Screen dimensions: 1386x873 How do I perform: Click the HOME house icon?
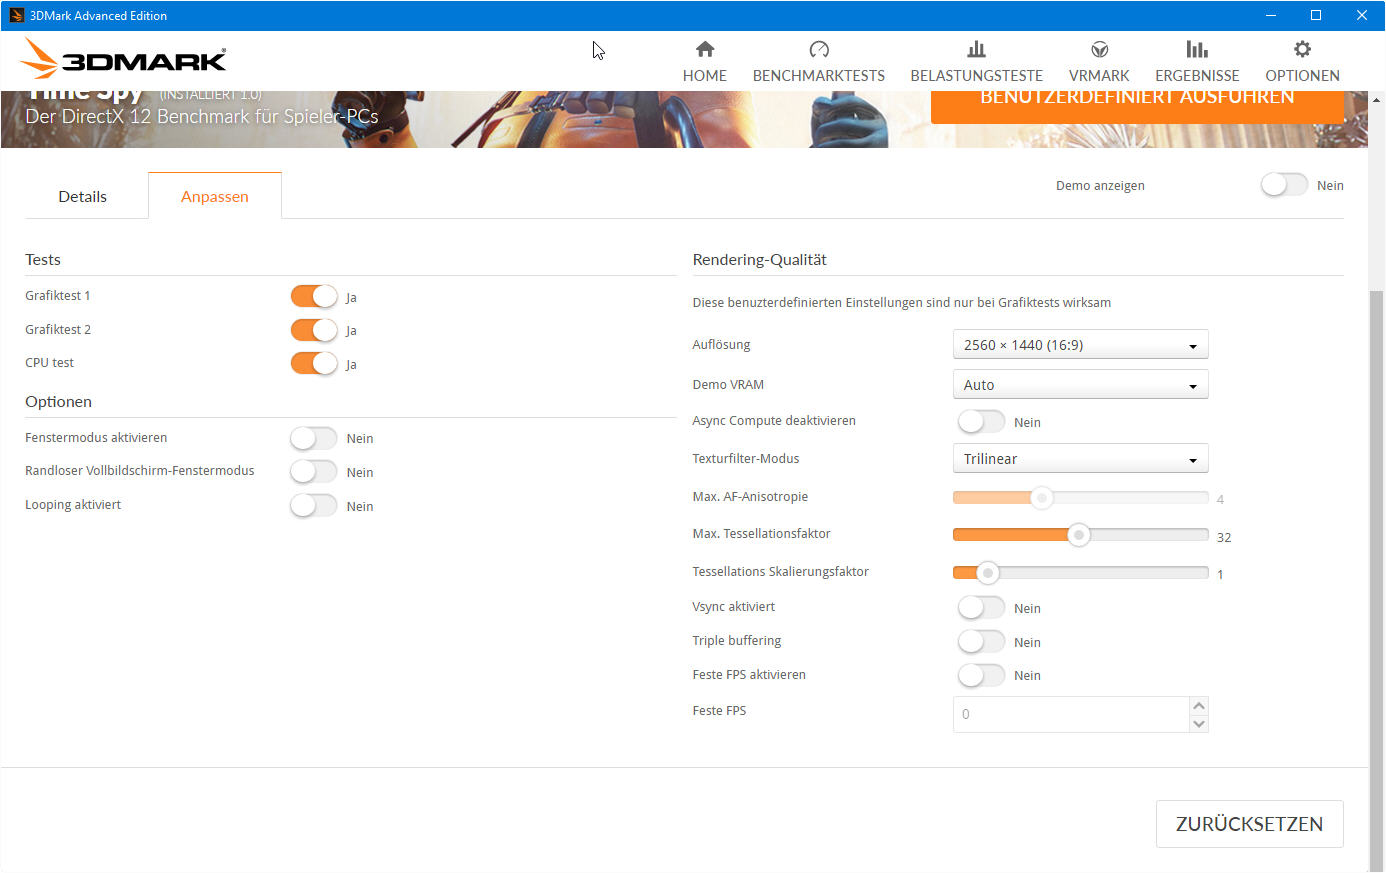[x=705, y=49]
